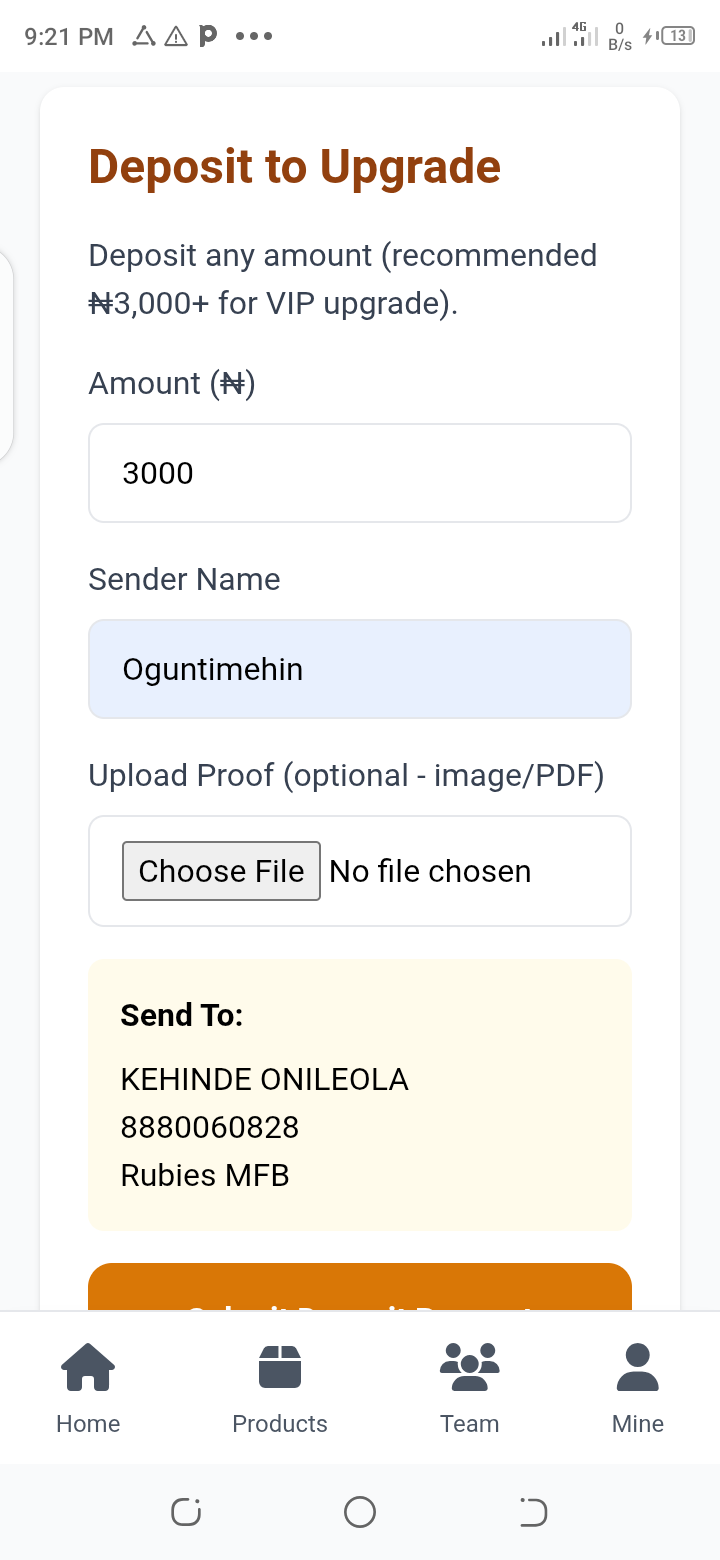Click the Sender Name field with Oguntimehin
This screenshot has width=720, height=1560.
click(360, 669)
